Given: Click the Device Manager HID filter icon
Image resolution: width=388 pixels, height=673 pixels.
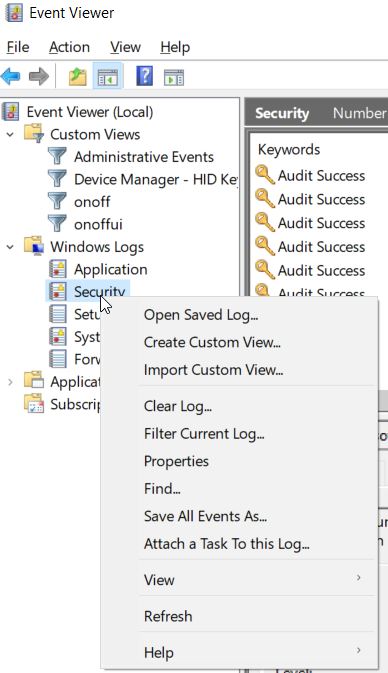Looking at the screenshot, I should (x=57, y=179).
